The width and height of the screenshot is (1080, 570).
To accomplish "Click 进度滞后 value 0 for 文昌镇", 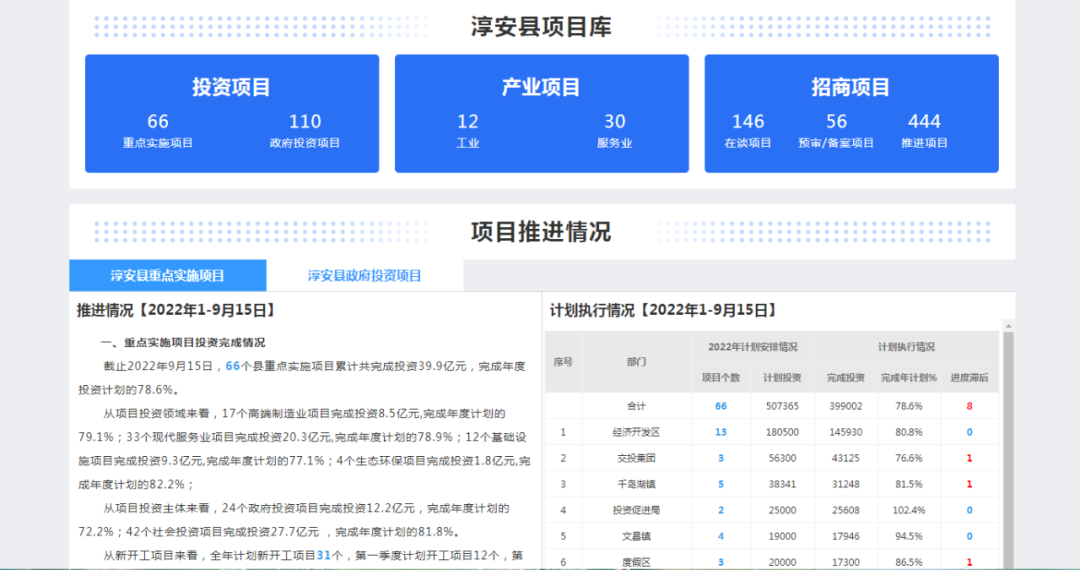I will pos(969,536).
